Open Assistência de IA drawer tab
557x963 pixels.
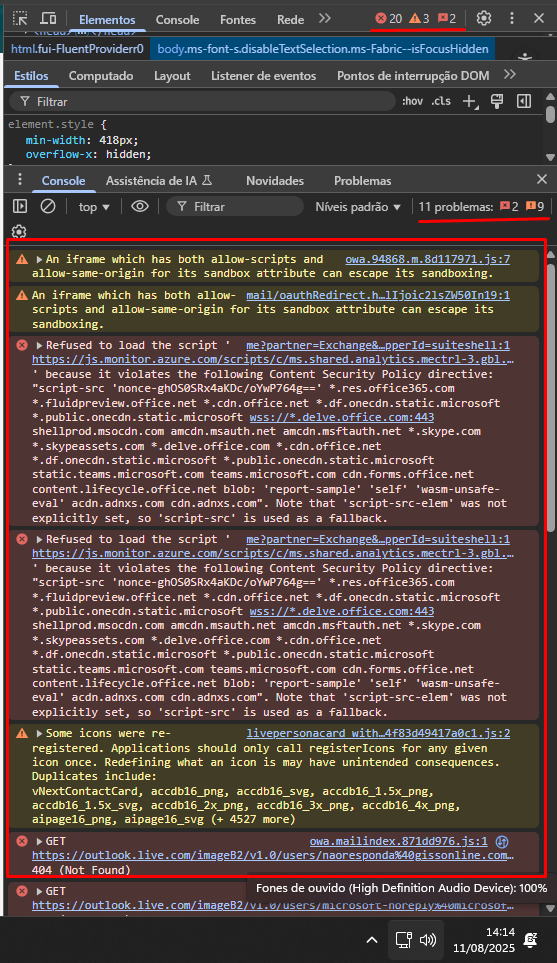[x=158, y=181]
